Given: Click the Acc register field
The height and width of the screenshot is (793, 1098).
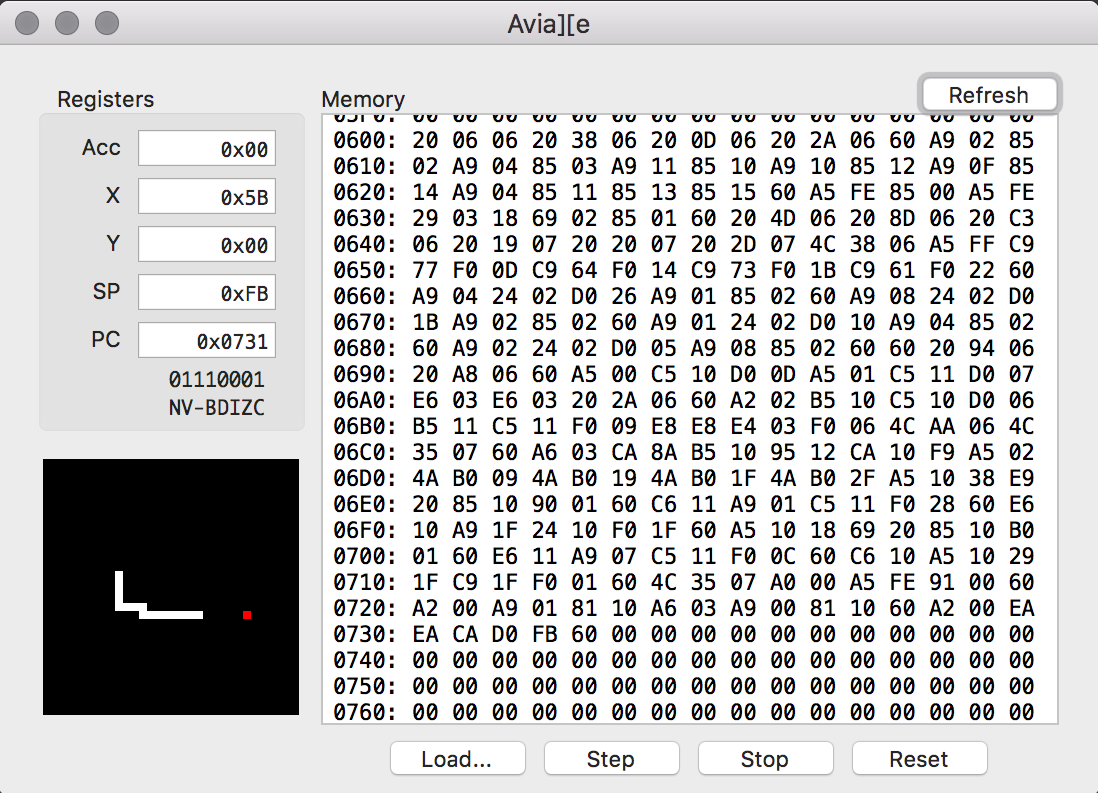Looking at the screenshot, I should tap(207, 149).
